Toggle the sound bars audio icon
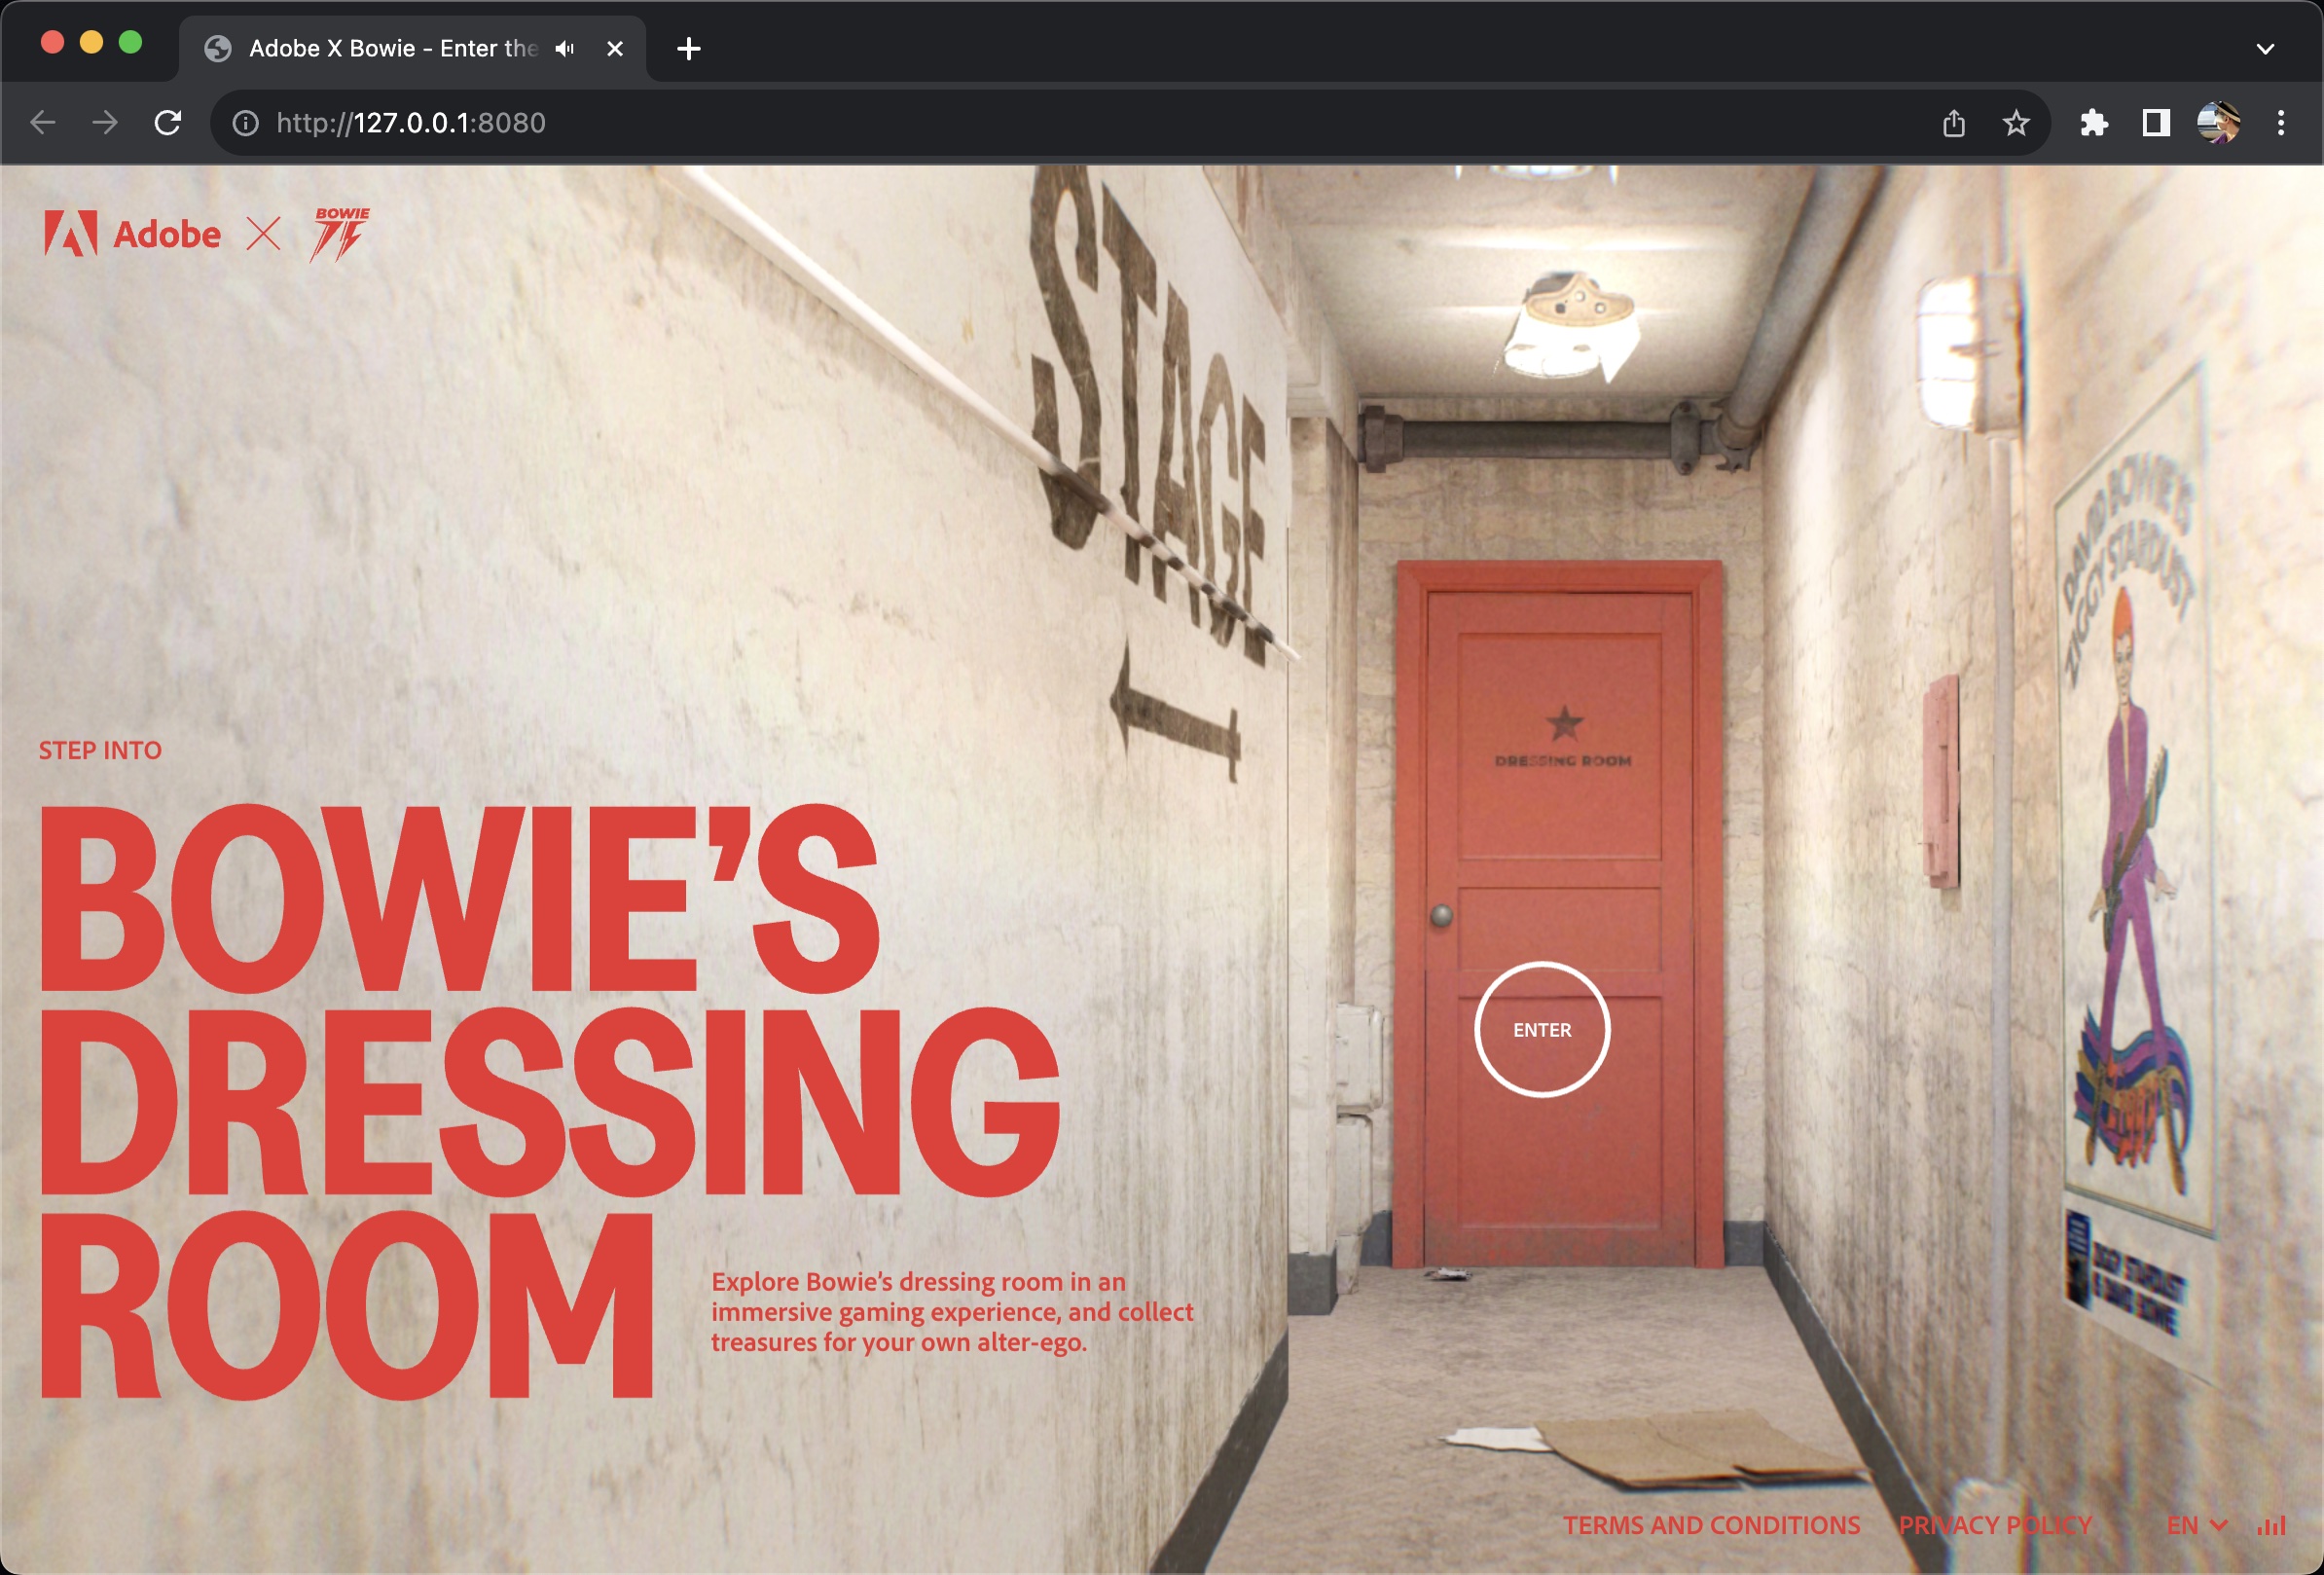Viewport: 2324px width, 1575px height. point(2271,1525)
